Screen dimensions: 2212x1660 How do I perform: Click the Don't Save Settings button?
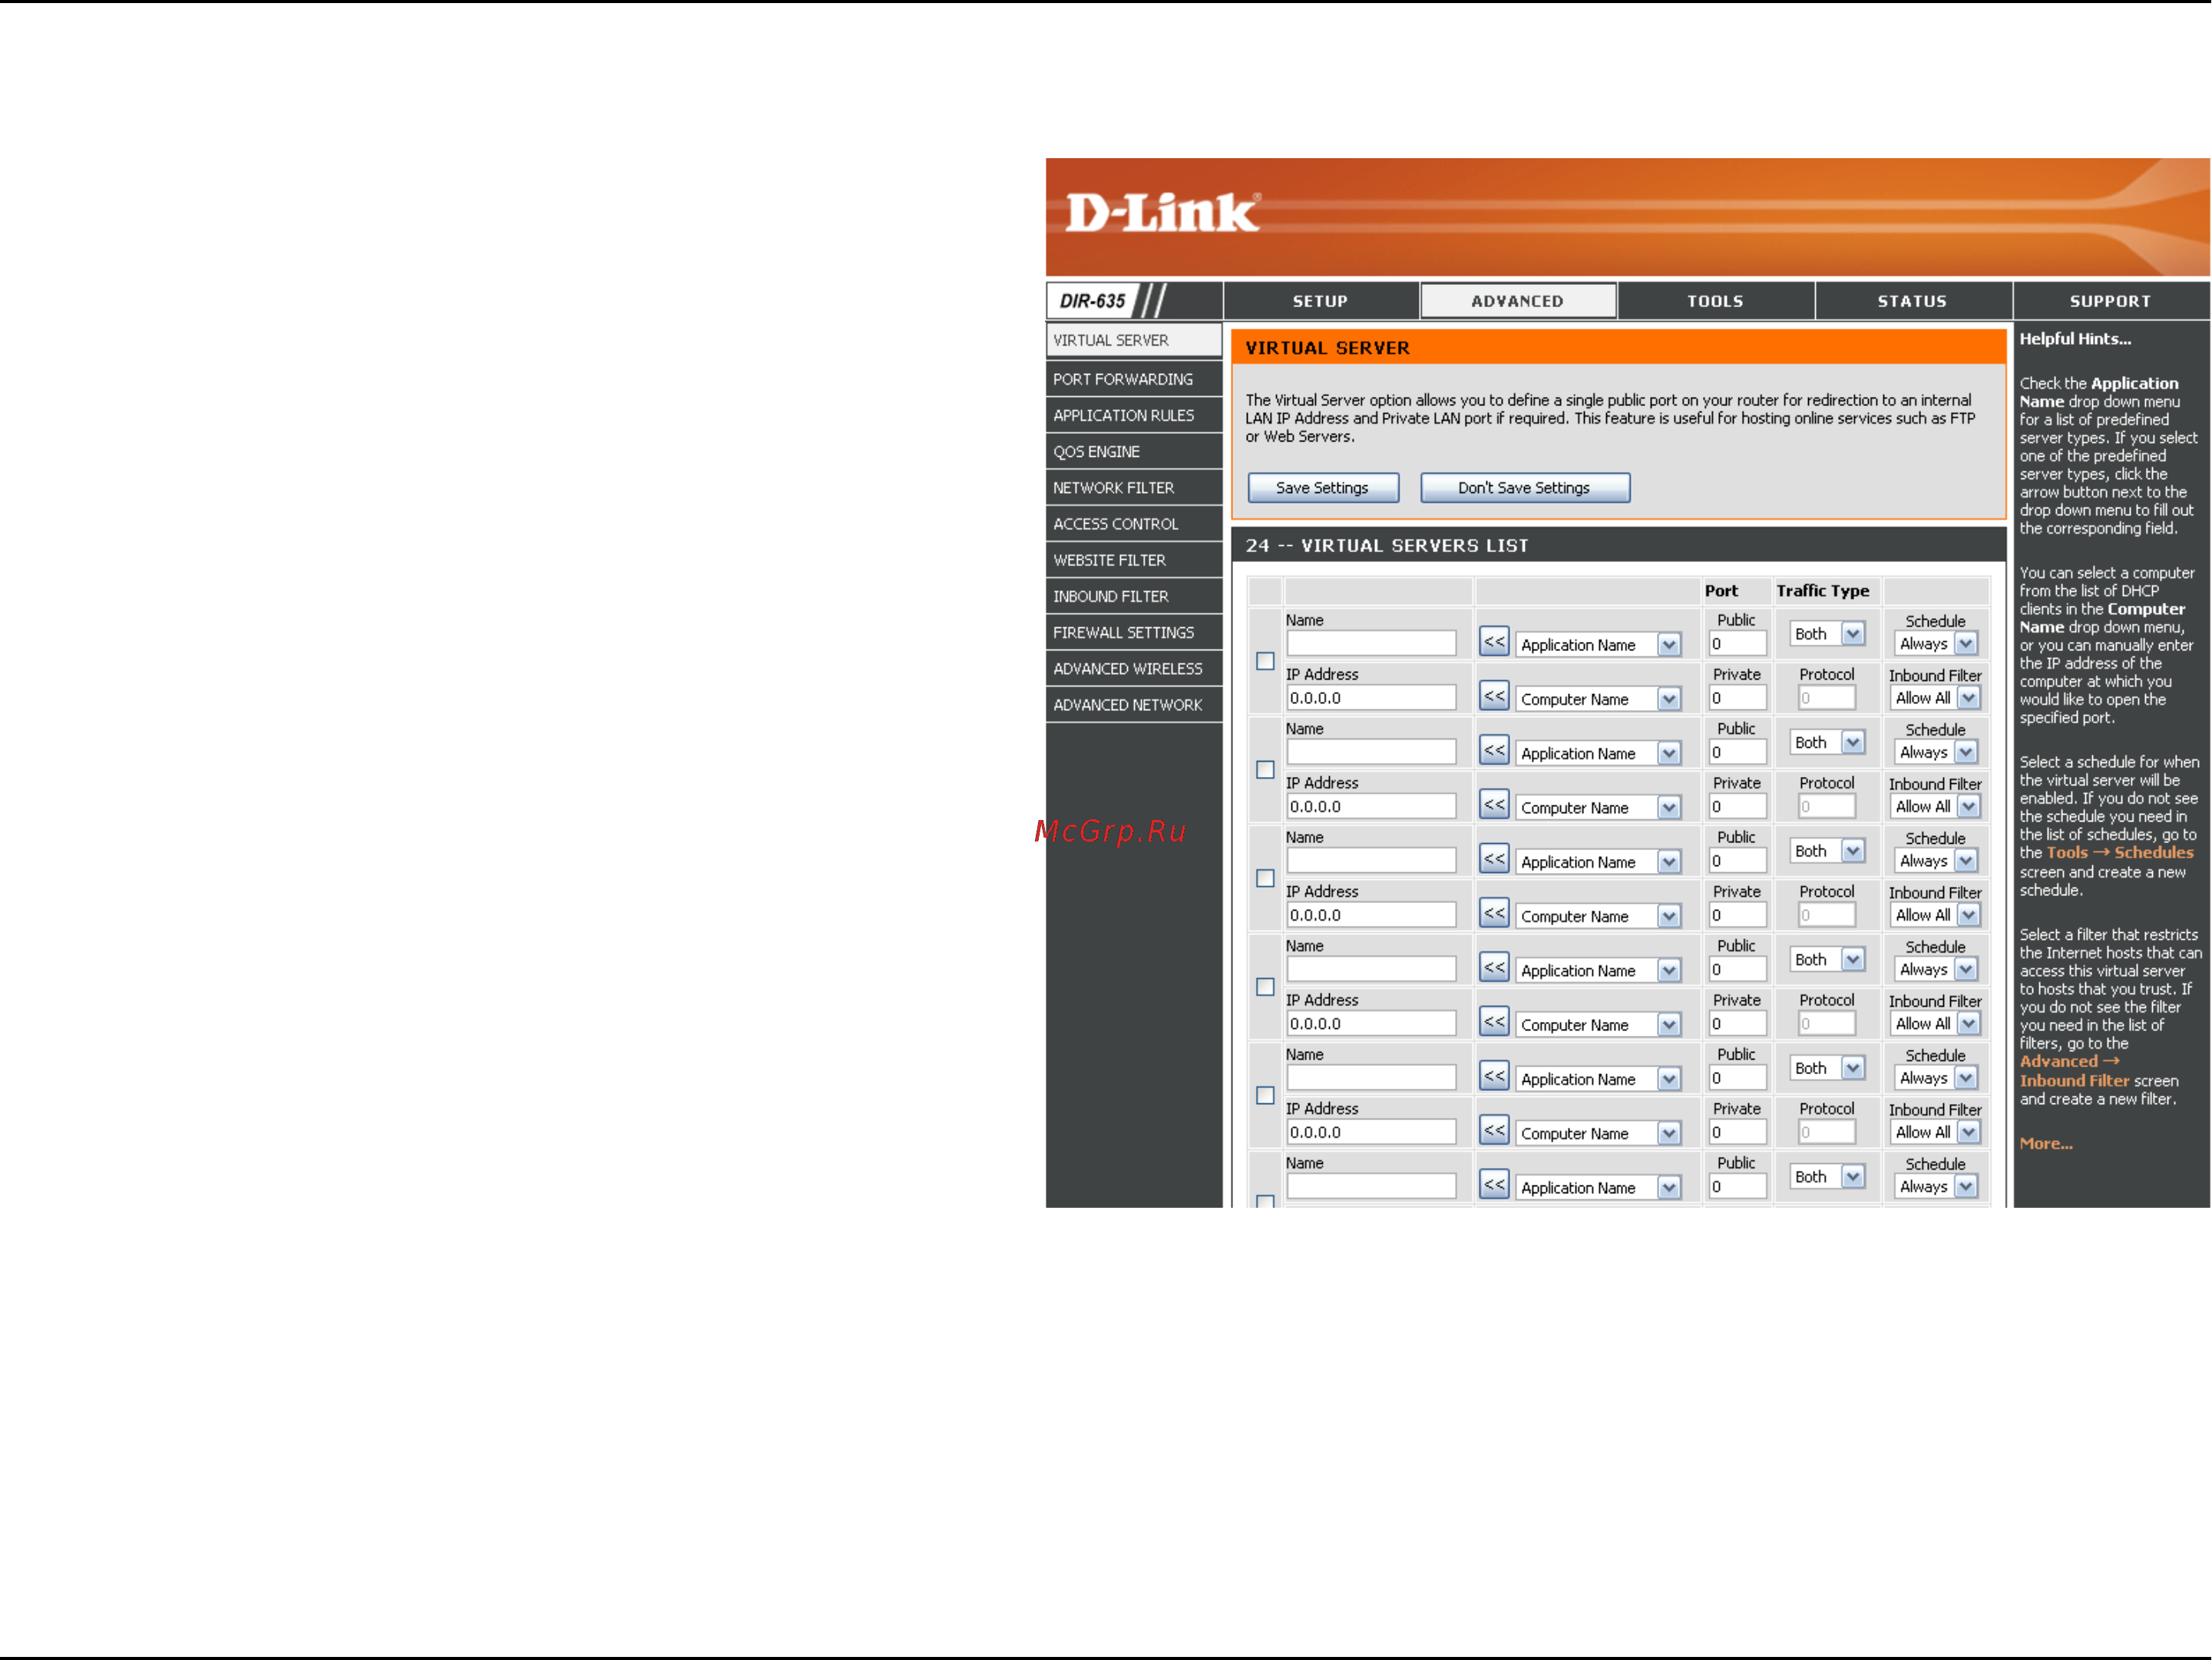coord(1523,488)
